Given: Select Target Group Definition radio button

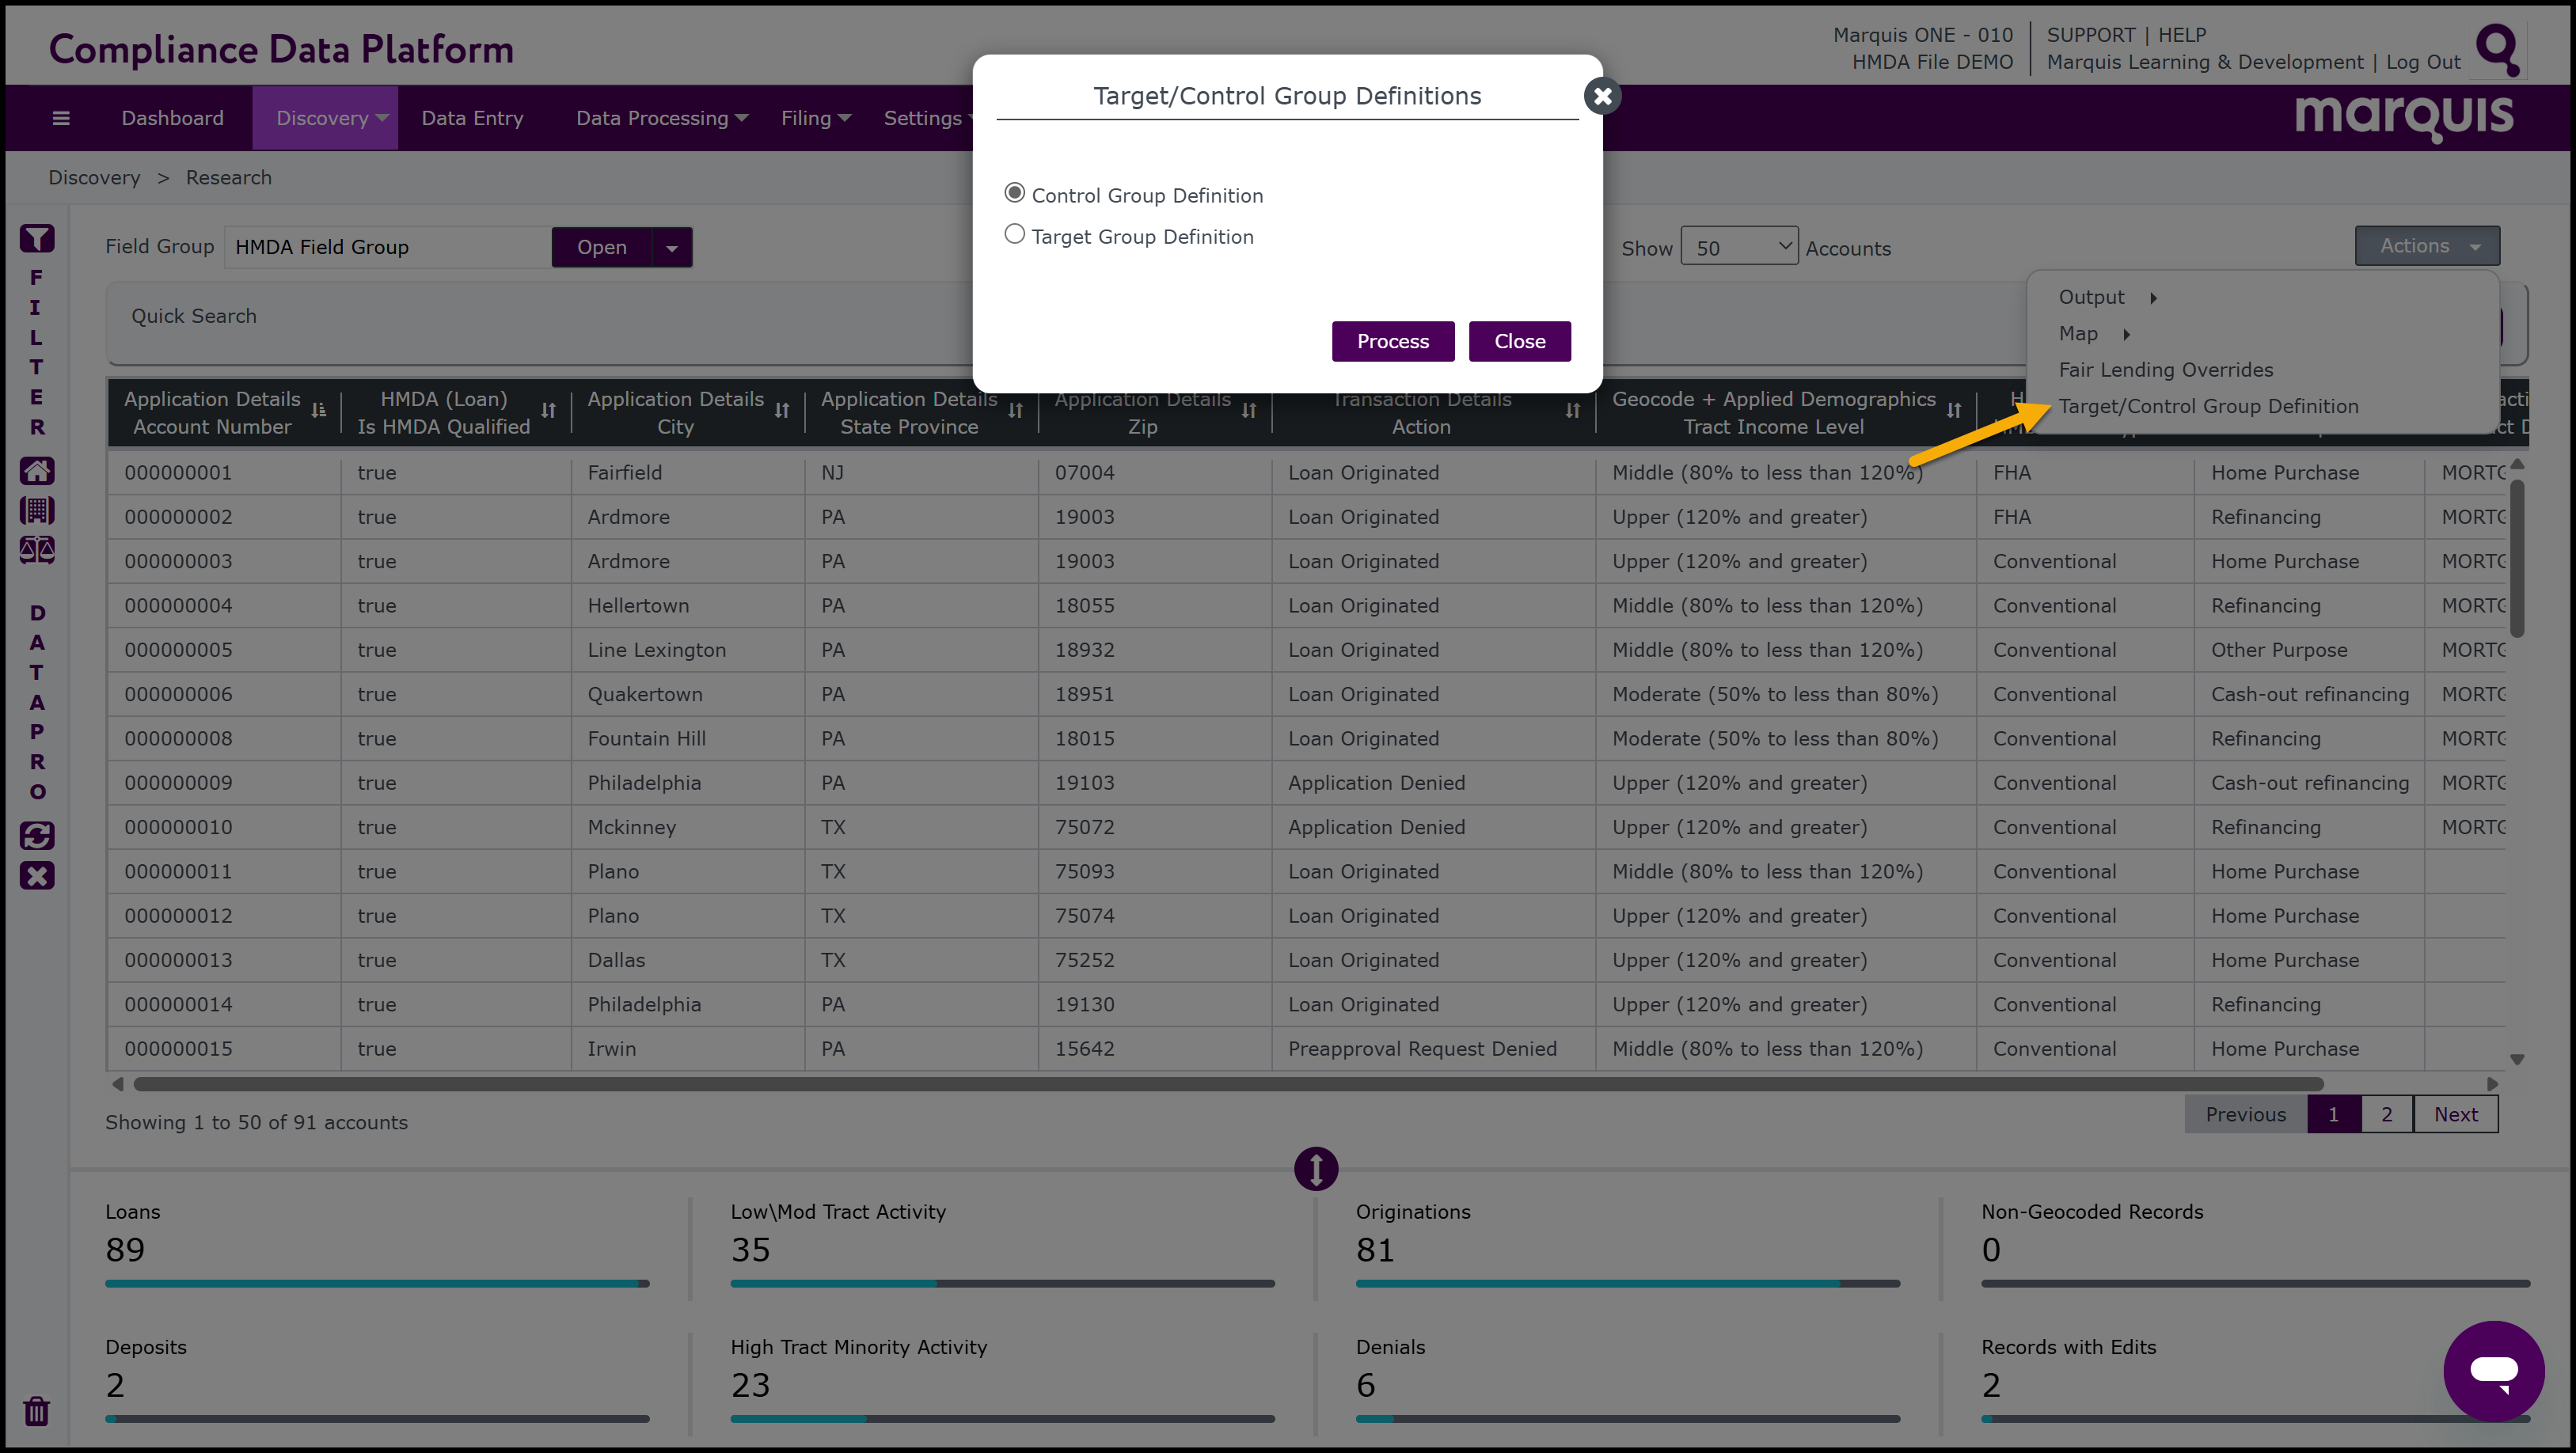Looking at the screenshot, I should click(x=1014, y=234).
